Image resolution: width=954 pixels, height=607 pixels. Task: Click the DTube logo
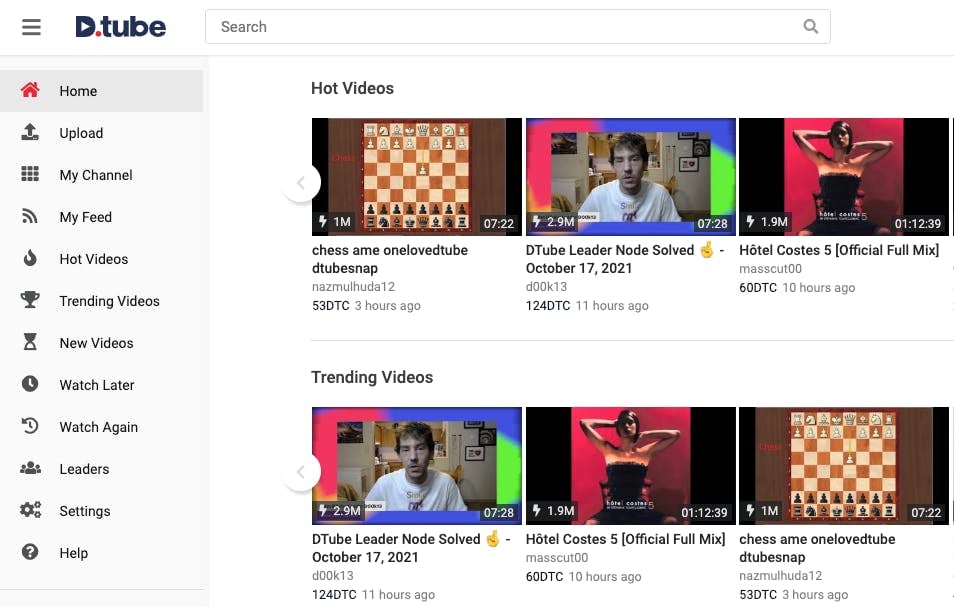(120, 27)
